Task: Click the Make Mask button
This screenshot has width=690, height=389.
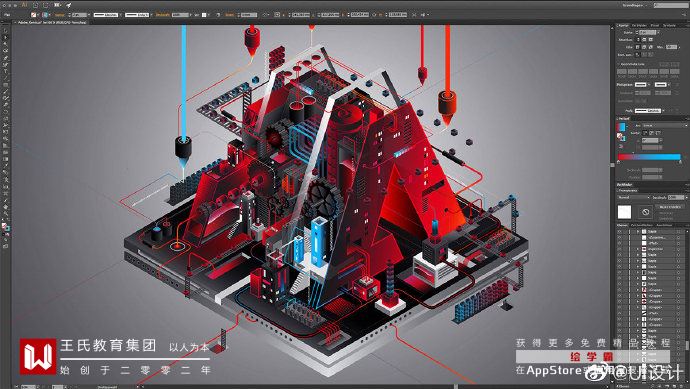Action: [x=670, y=207]
